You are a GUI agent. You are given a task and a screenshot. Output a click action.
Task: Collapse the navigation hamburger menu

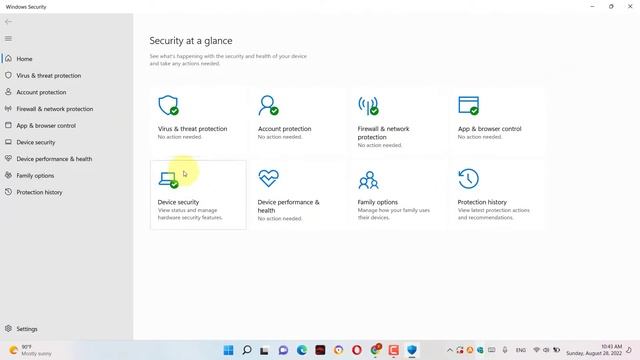pos(8,39)
